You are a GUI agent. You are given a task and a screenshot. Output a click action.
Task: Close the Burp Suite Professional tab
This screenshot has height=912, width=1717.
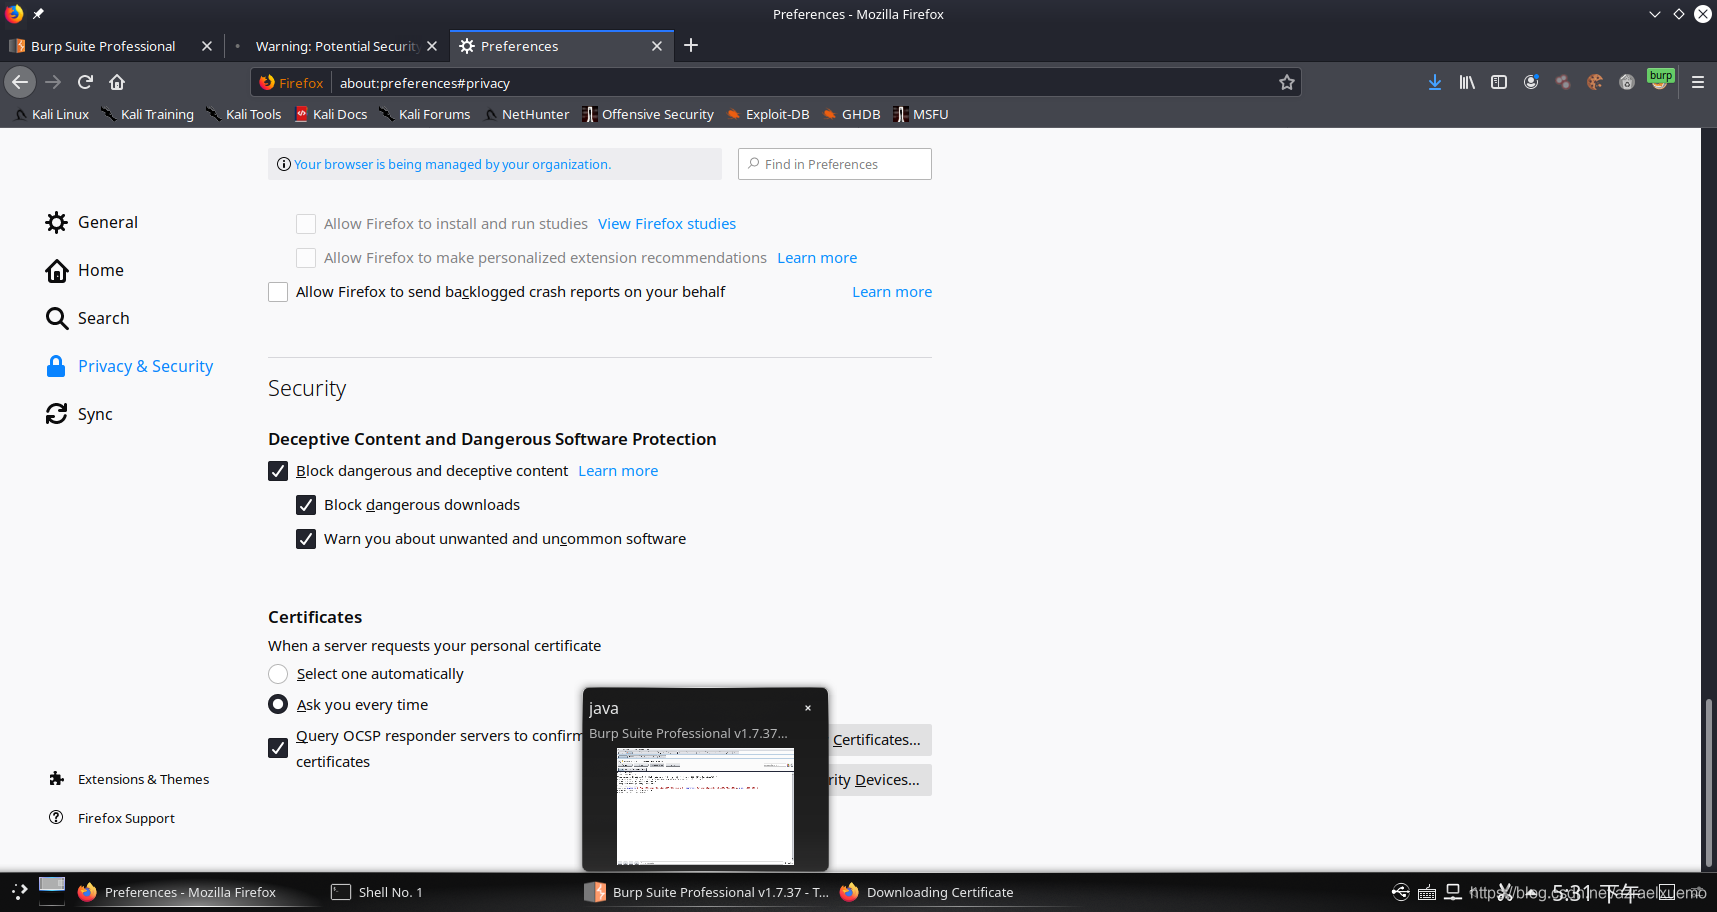(207, 46)
